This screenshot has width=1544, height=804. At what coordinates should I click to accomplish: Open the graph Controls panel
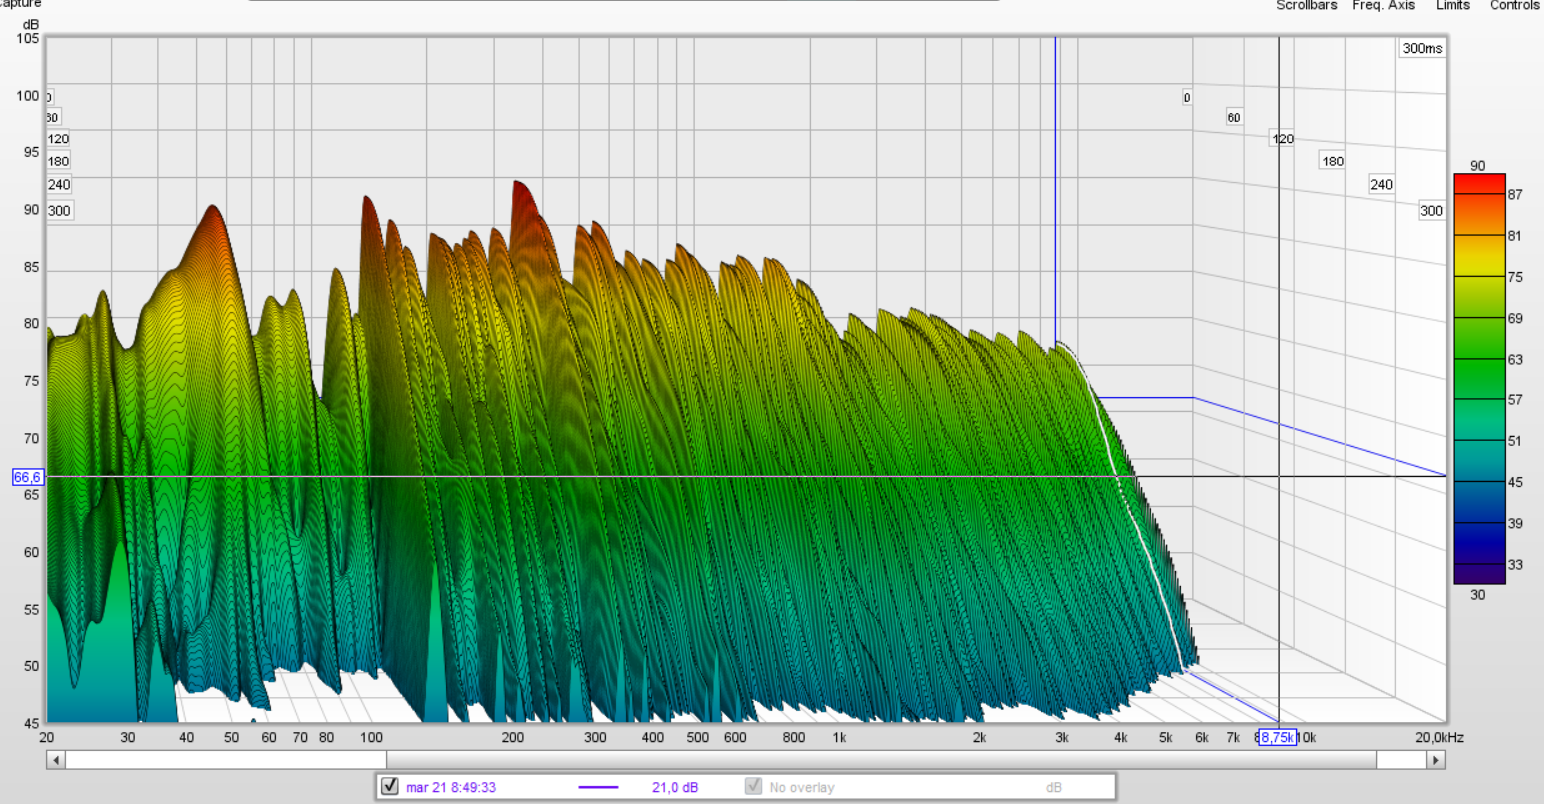tap(1514, 5)
